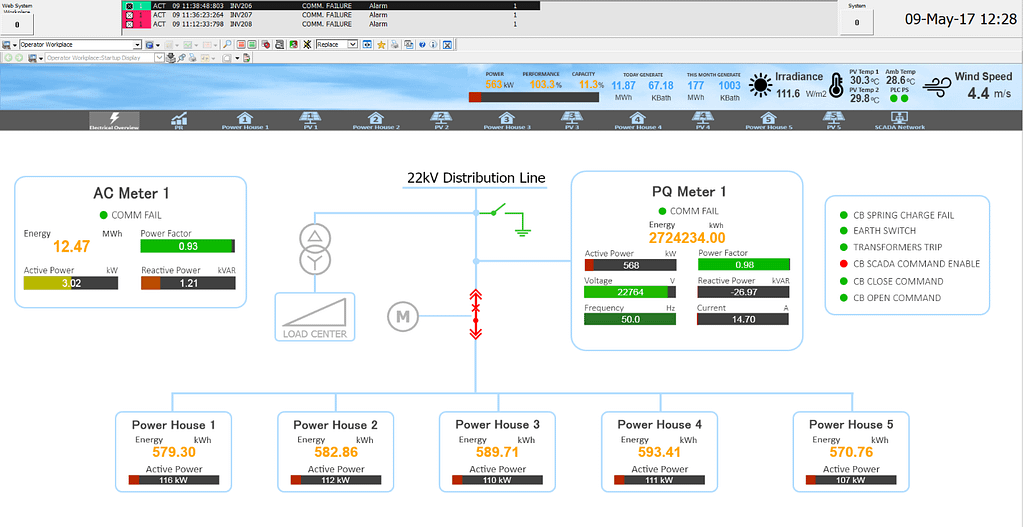Select the transformer symbol on diagram
This screenshot has width=1024, height=527.
tap(316, 248)
